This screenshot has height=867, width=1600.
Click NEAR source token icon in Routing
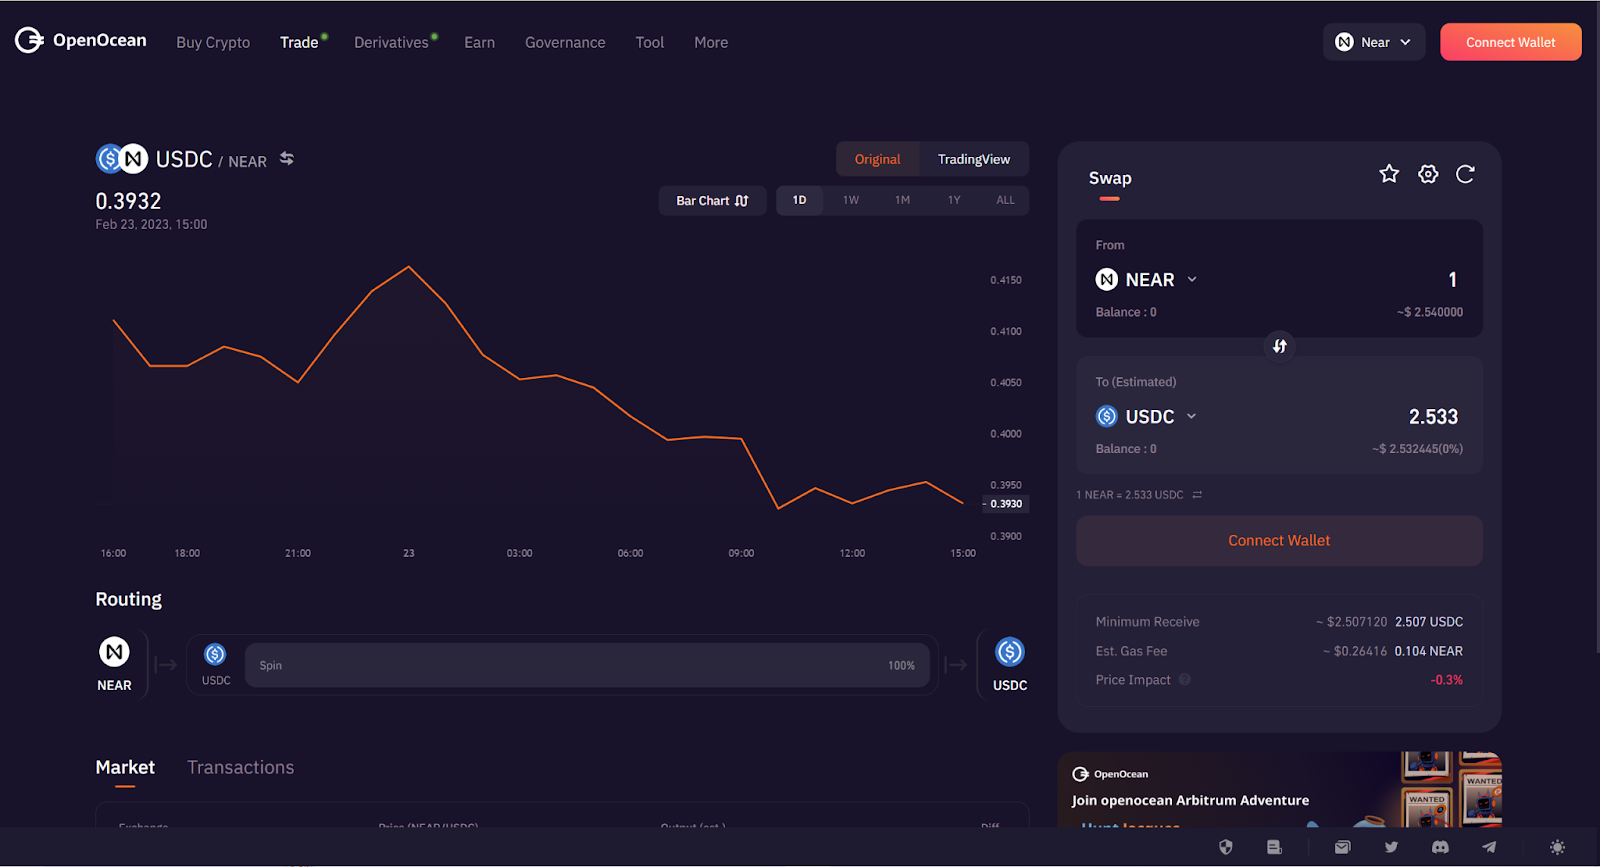114,652
